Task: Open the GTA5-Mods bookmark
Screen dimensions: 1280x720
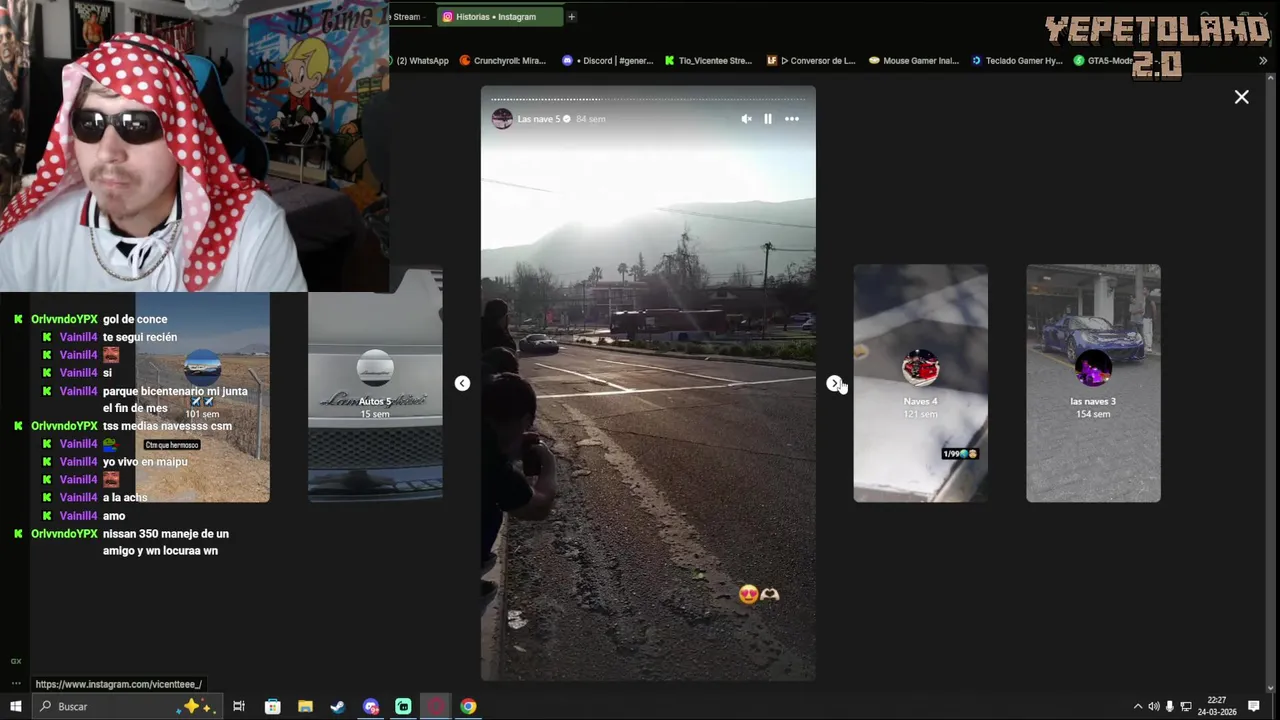Action: coord(1104,61)
